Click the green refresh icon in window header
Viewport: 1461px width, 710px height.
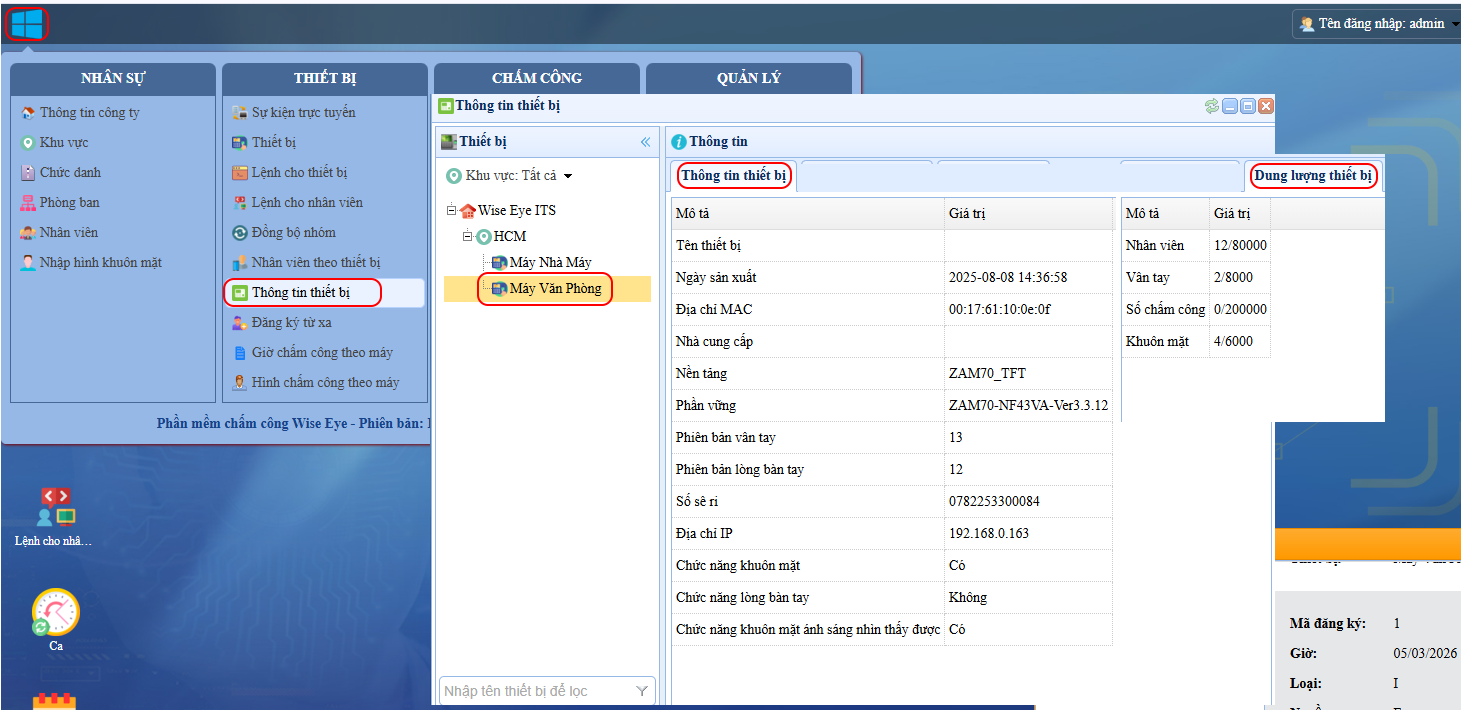click(x=1212, y=106)
